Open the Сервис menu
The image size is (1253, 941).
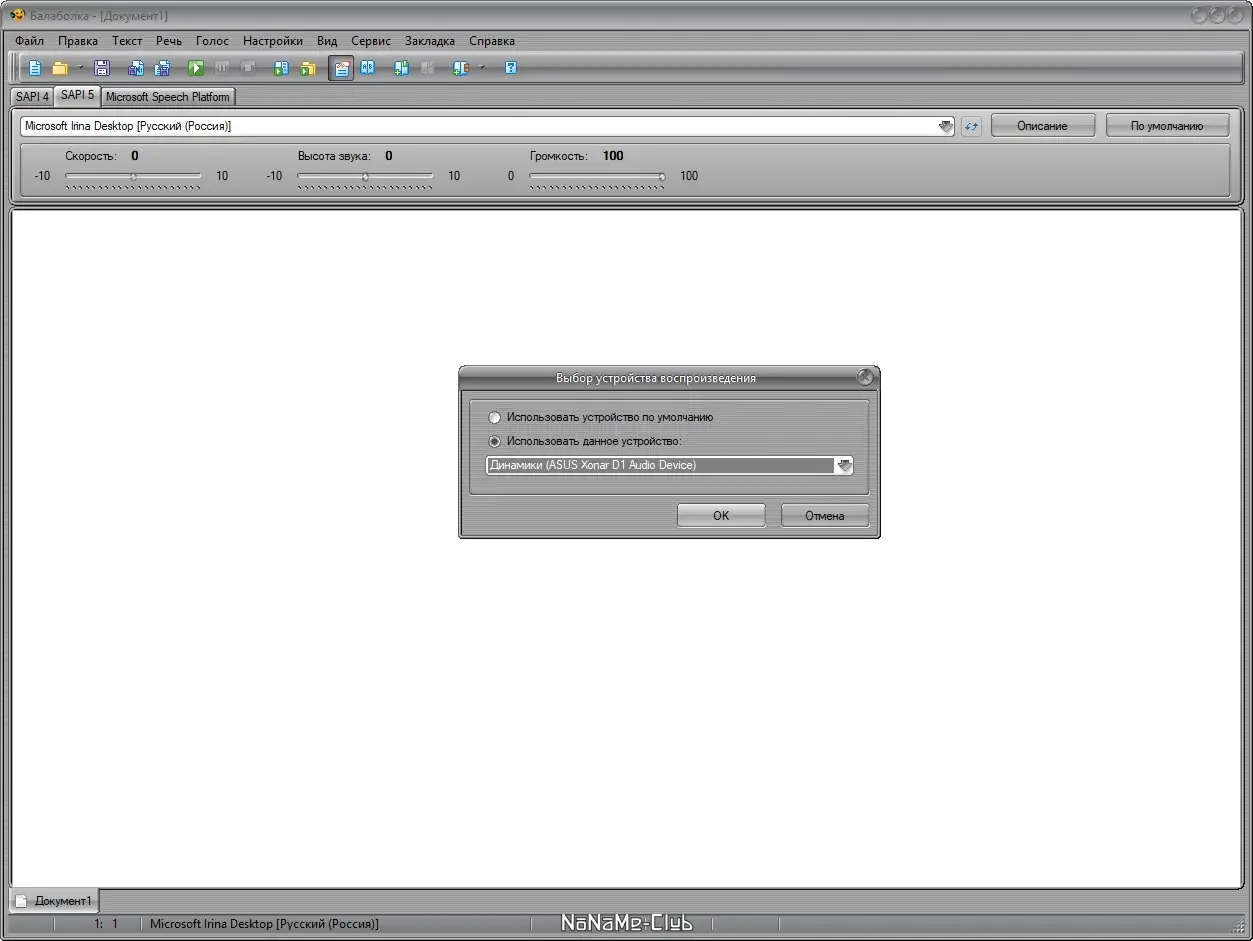click(371, 41)
